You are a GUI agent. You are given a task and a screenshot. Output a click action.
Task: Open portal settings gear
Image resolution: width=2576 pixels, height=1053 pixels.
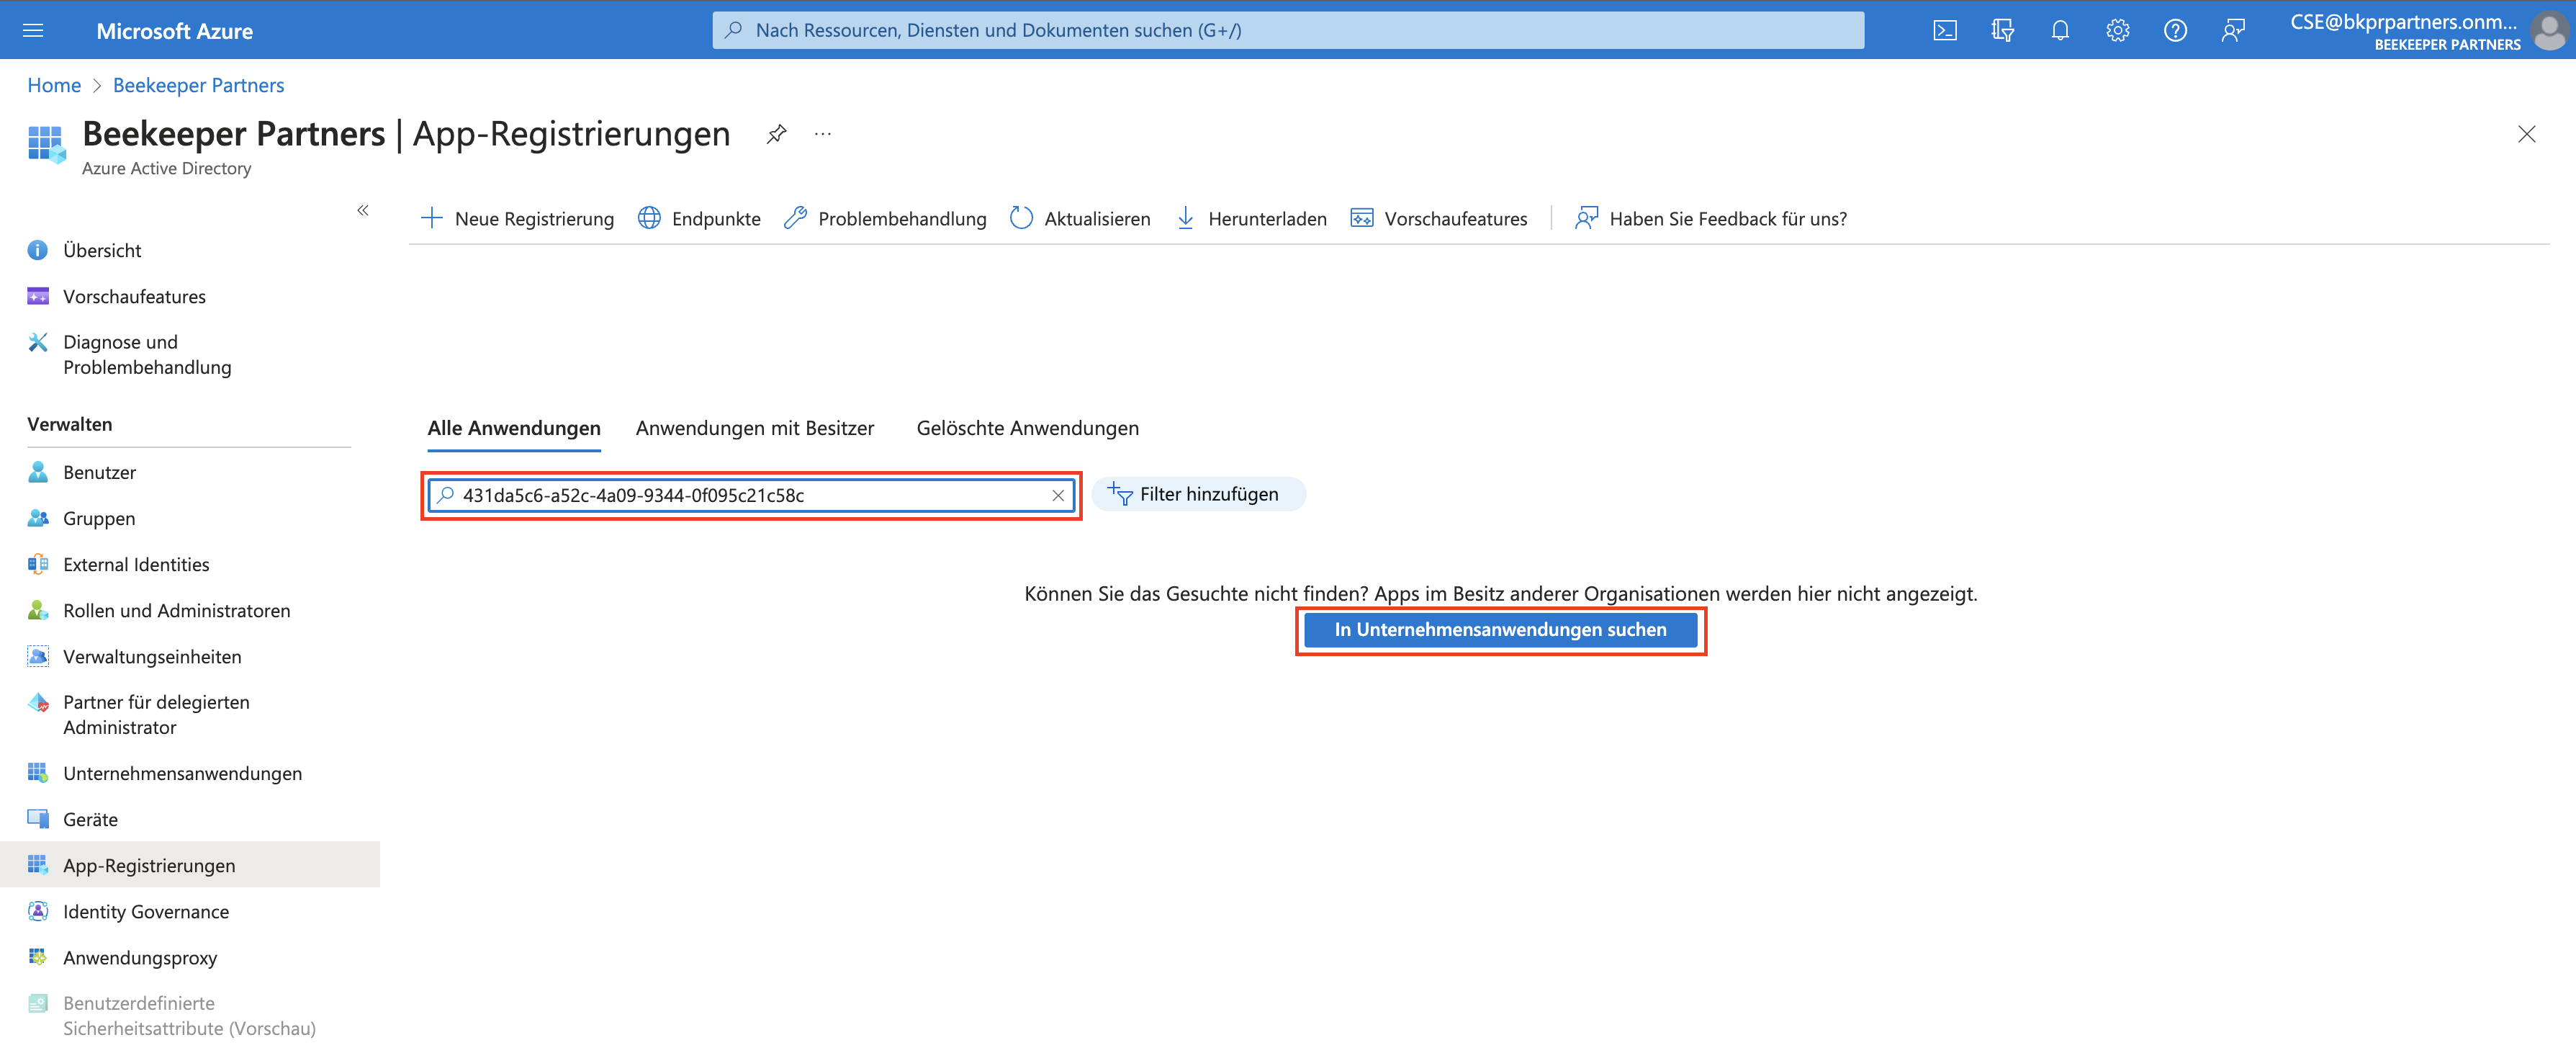(2117, 30)
